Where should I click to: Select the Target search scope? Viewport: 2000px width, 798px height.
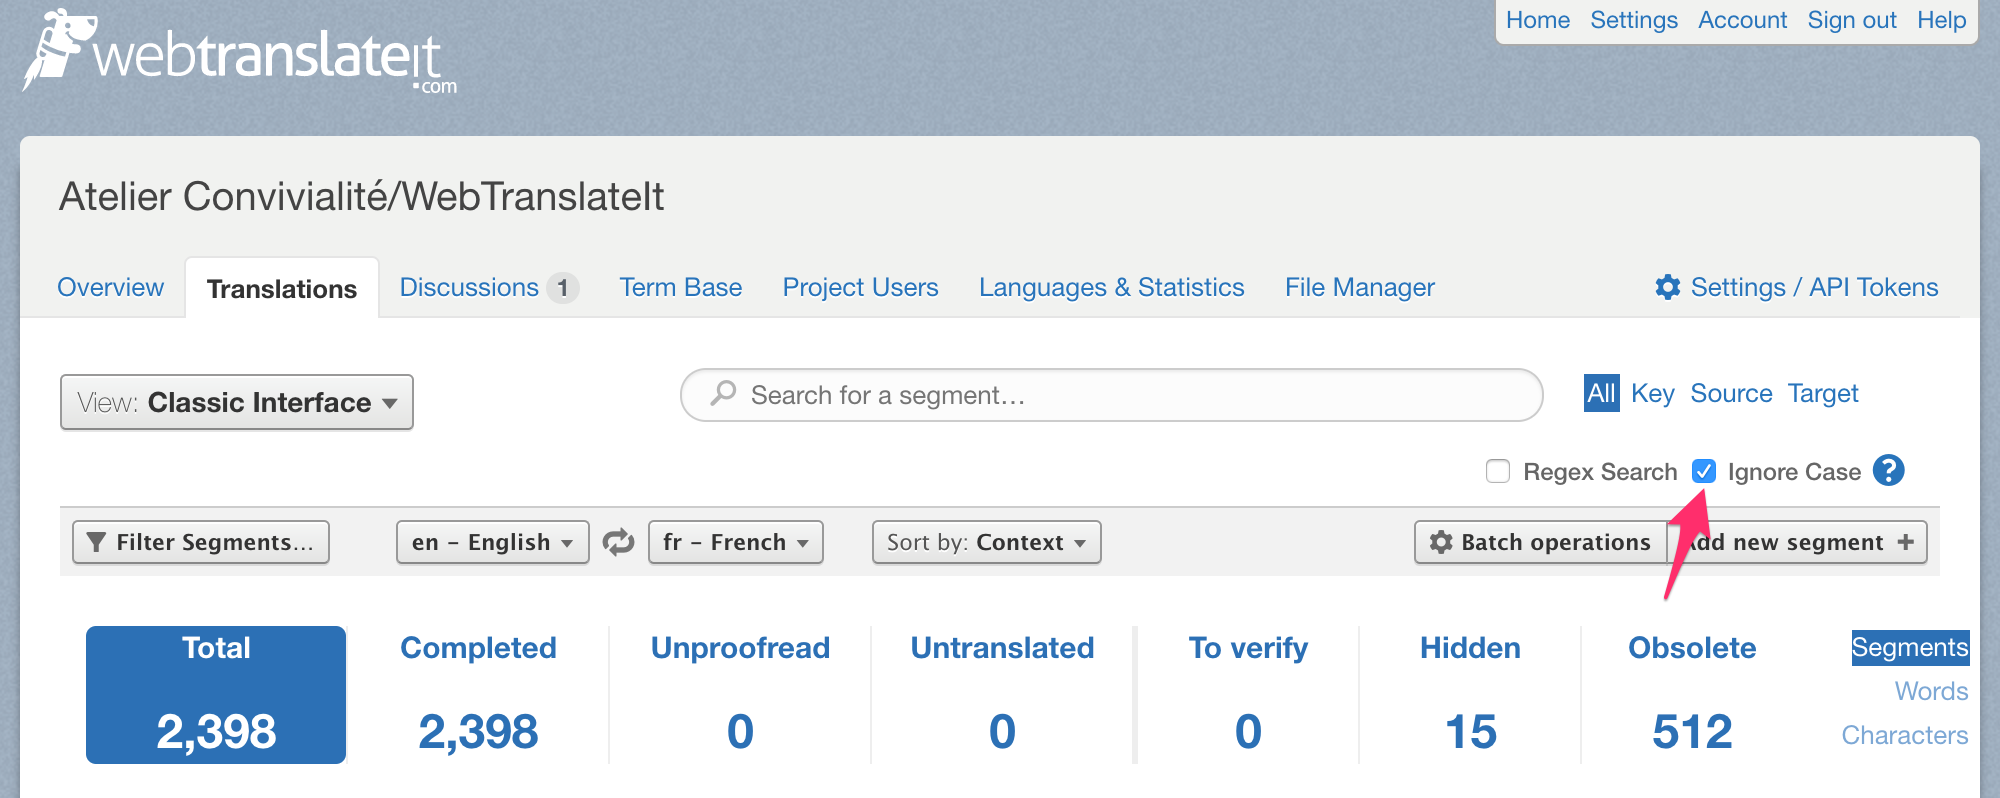point(1823,393)
